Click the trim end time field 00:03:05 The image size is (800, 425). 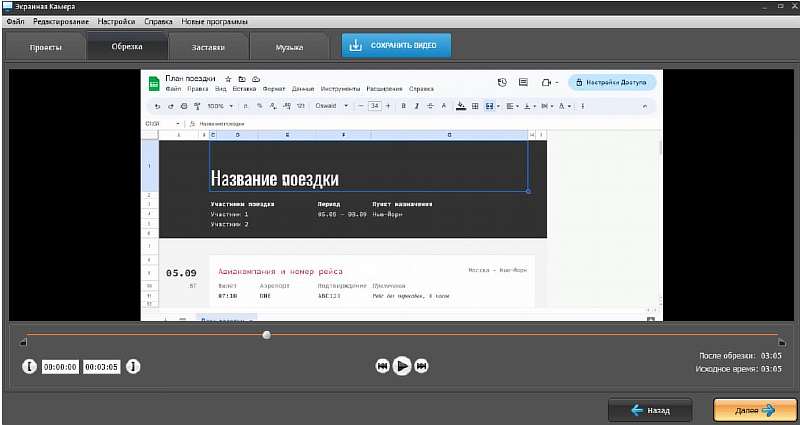tap(101, 367)
